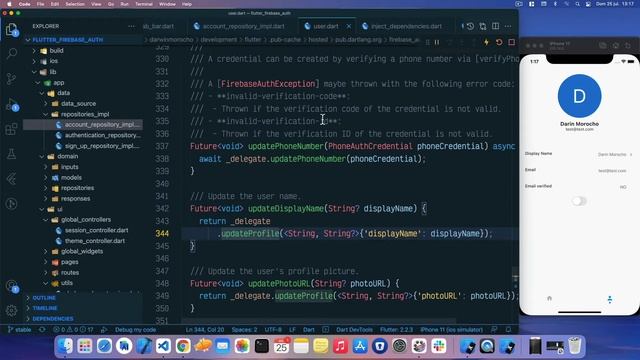Select the profile tab in simulator bottom bar
The height and width of the screenshot is (360, 640).
609,299
